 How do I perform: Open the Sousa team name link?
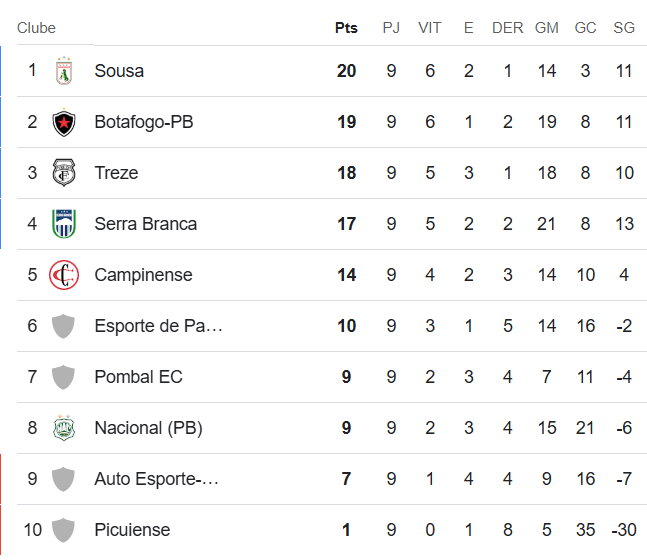coord(119,71)
